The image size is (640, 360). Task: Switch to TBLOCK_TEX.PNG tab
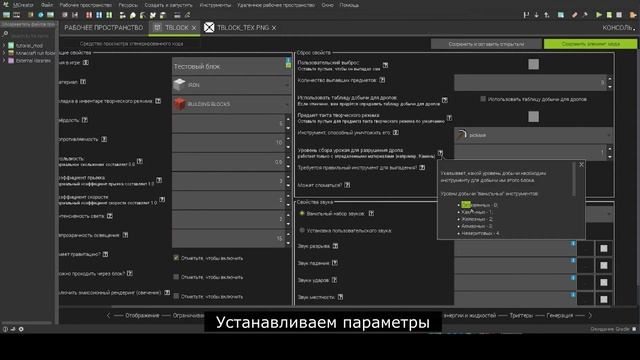pyautogui.click(x=243, y=27)
